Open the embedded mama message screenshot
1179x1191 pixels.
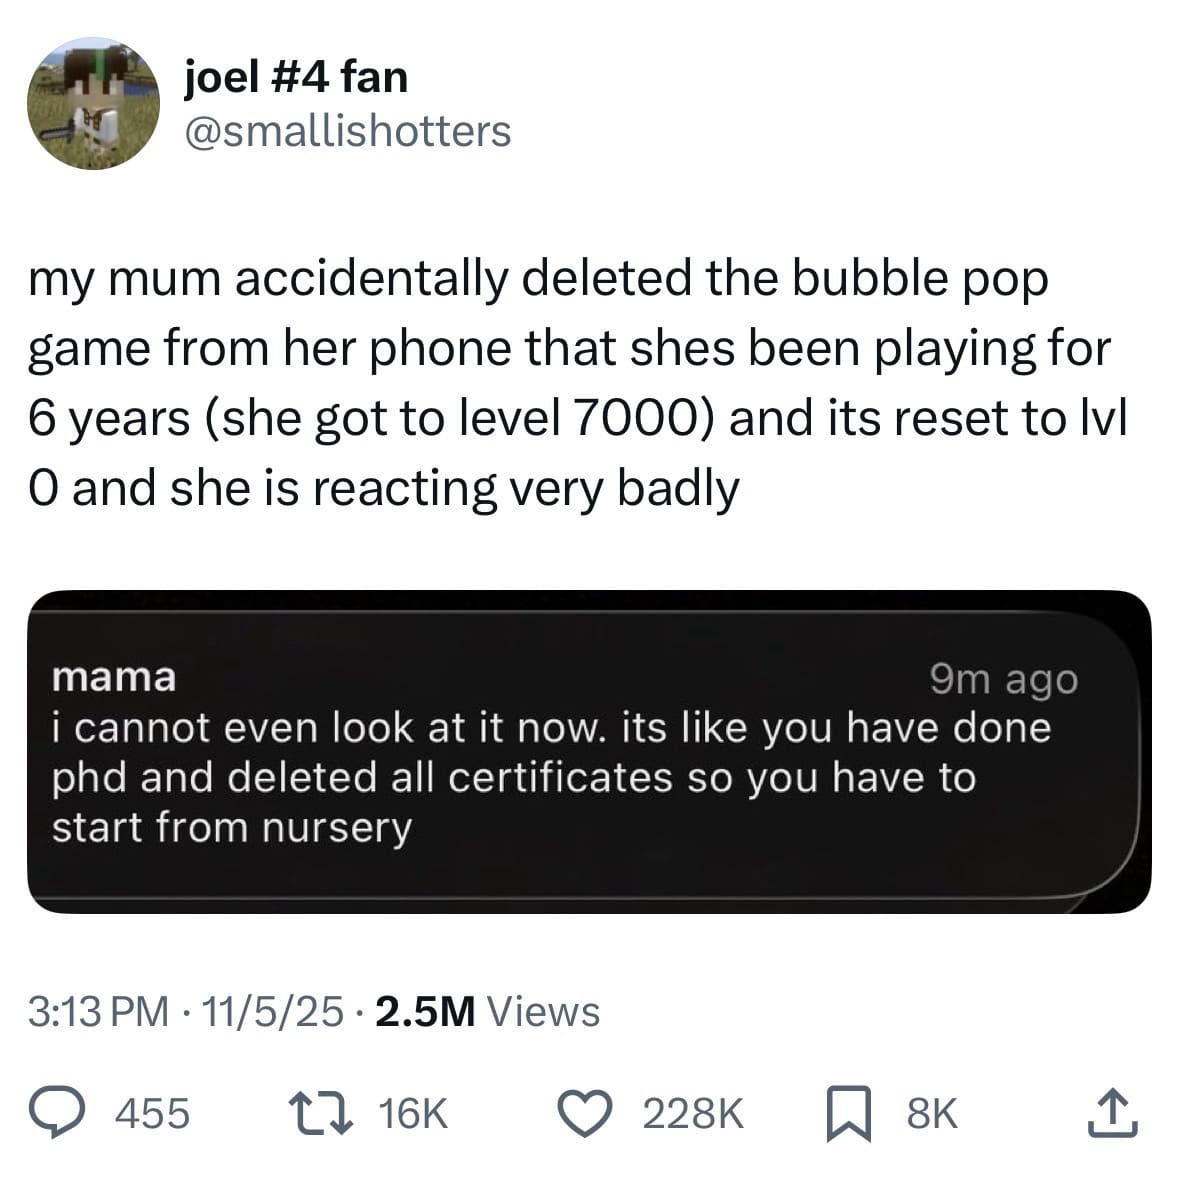click(x=590, y=752)
